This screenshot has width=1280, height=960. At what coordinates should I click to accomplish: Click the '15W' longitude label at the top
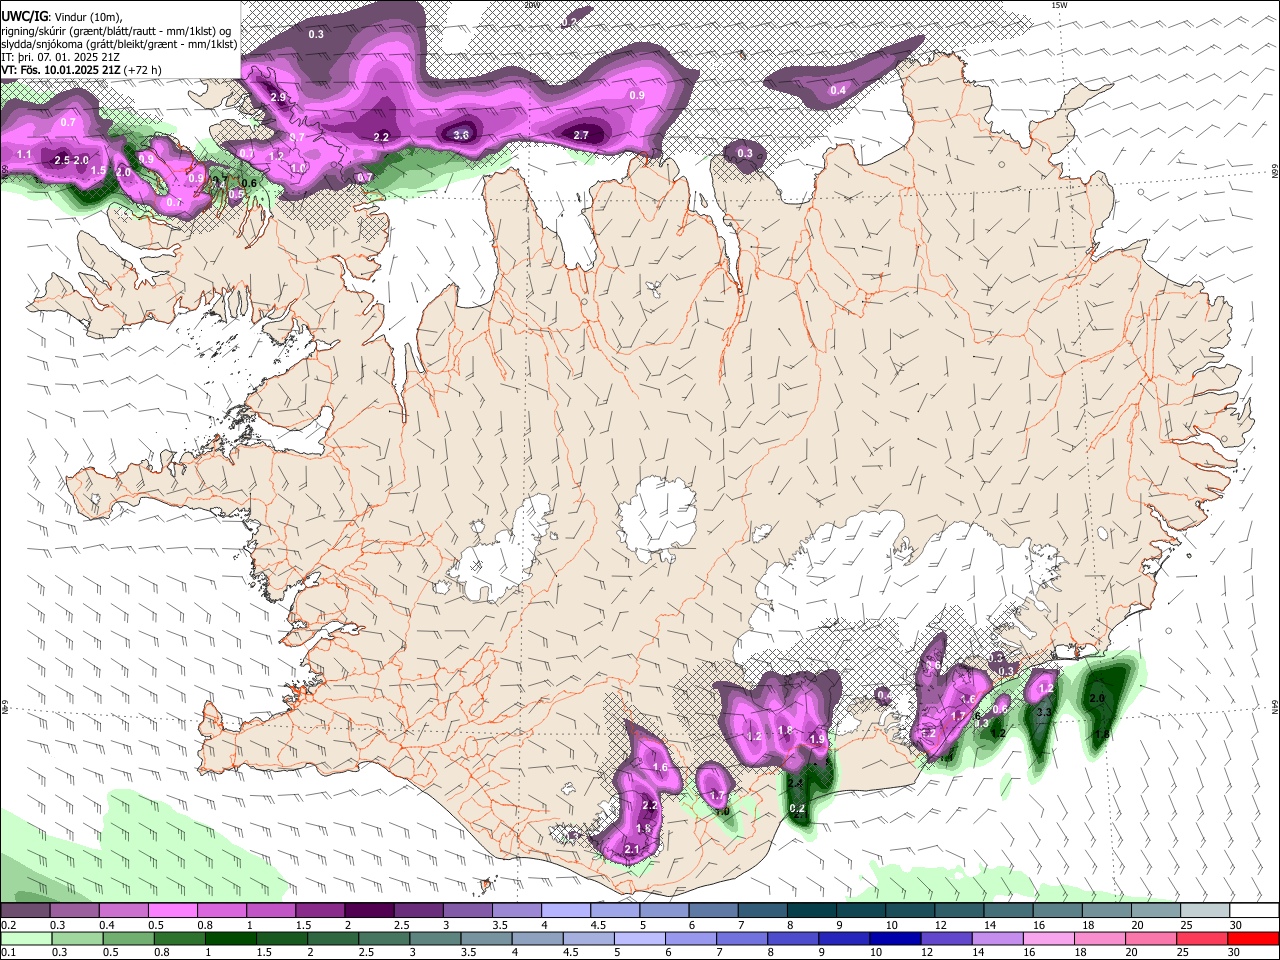coord(1058,5)
